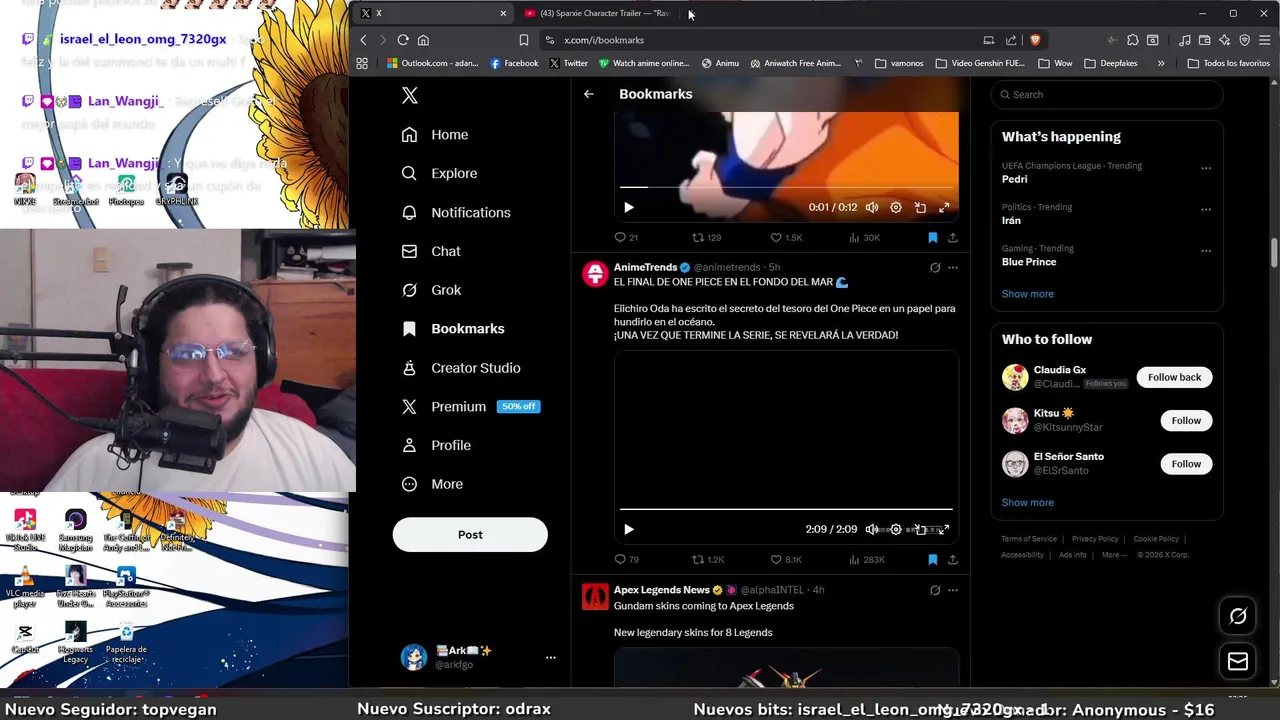Click the X Search field

(1107, 94)
